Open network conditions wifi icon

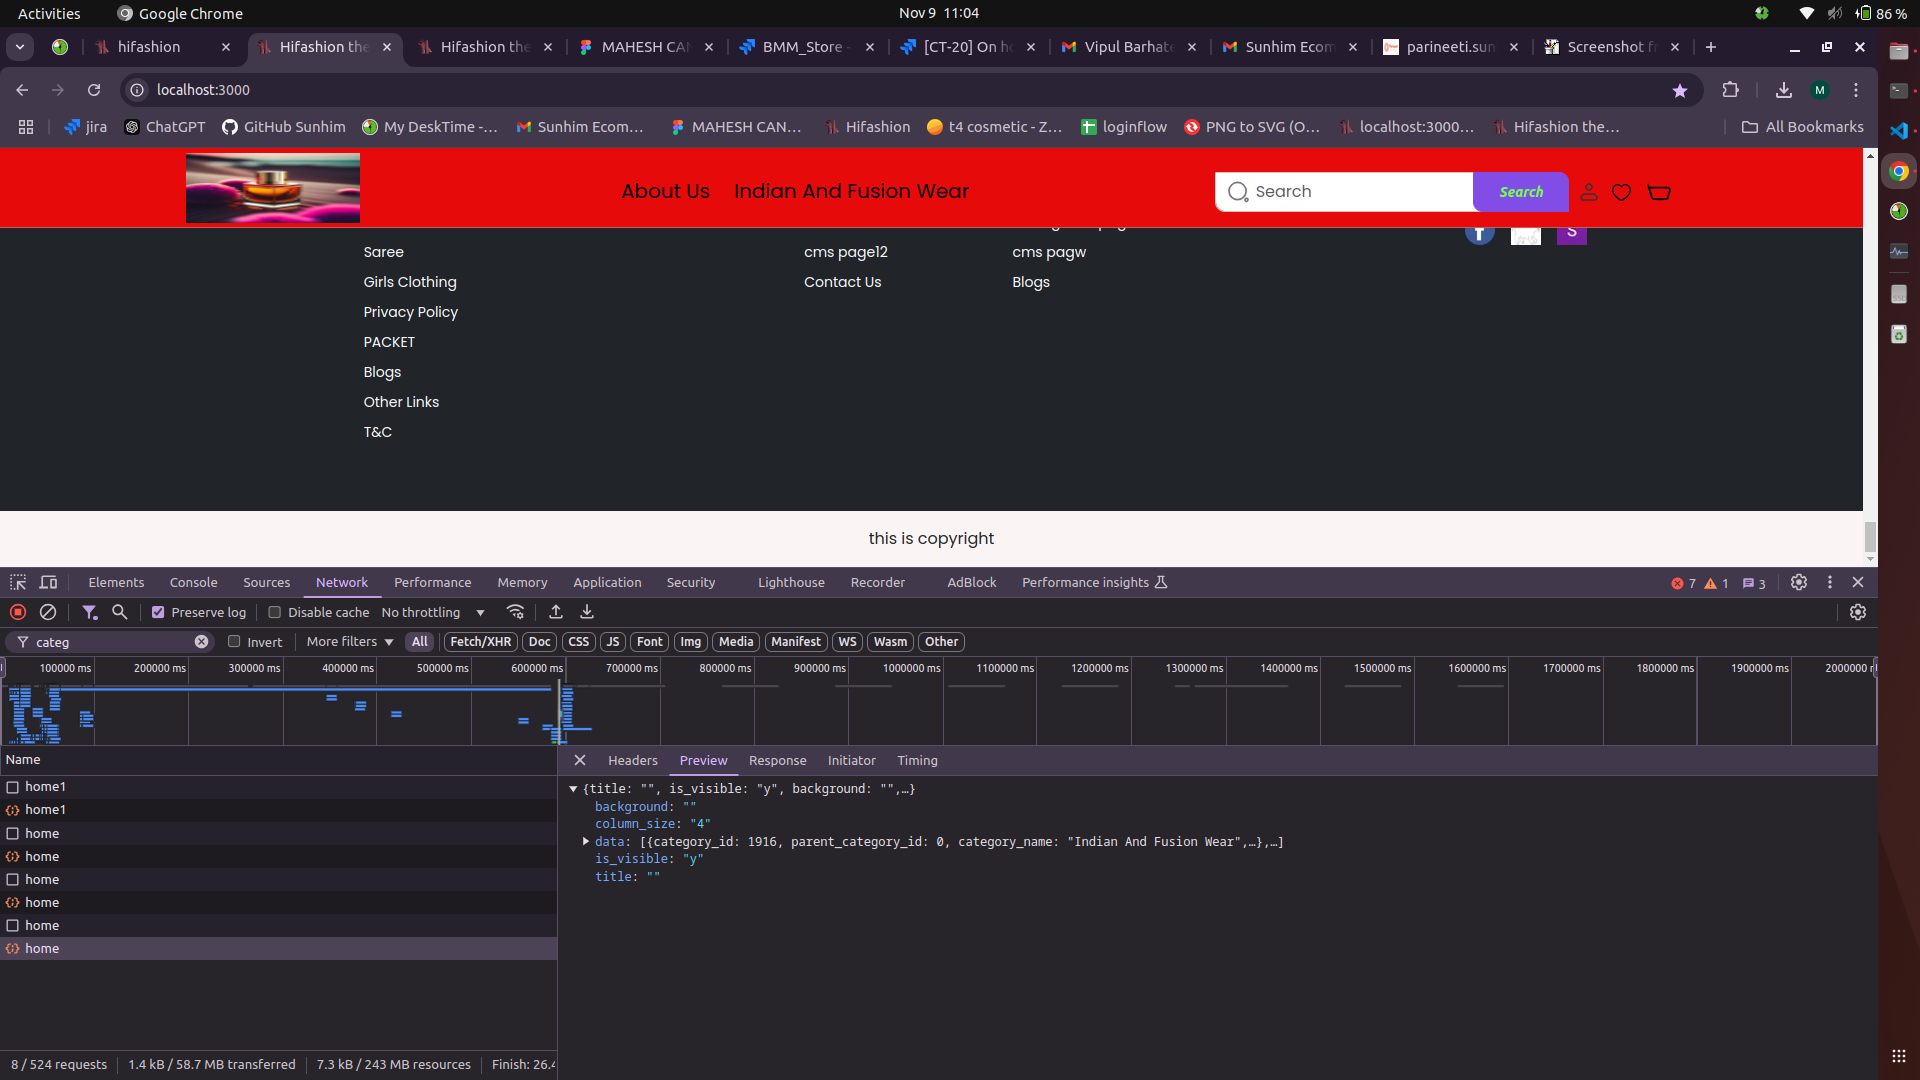click(x=516, y=612)
